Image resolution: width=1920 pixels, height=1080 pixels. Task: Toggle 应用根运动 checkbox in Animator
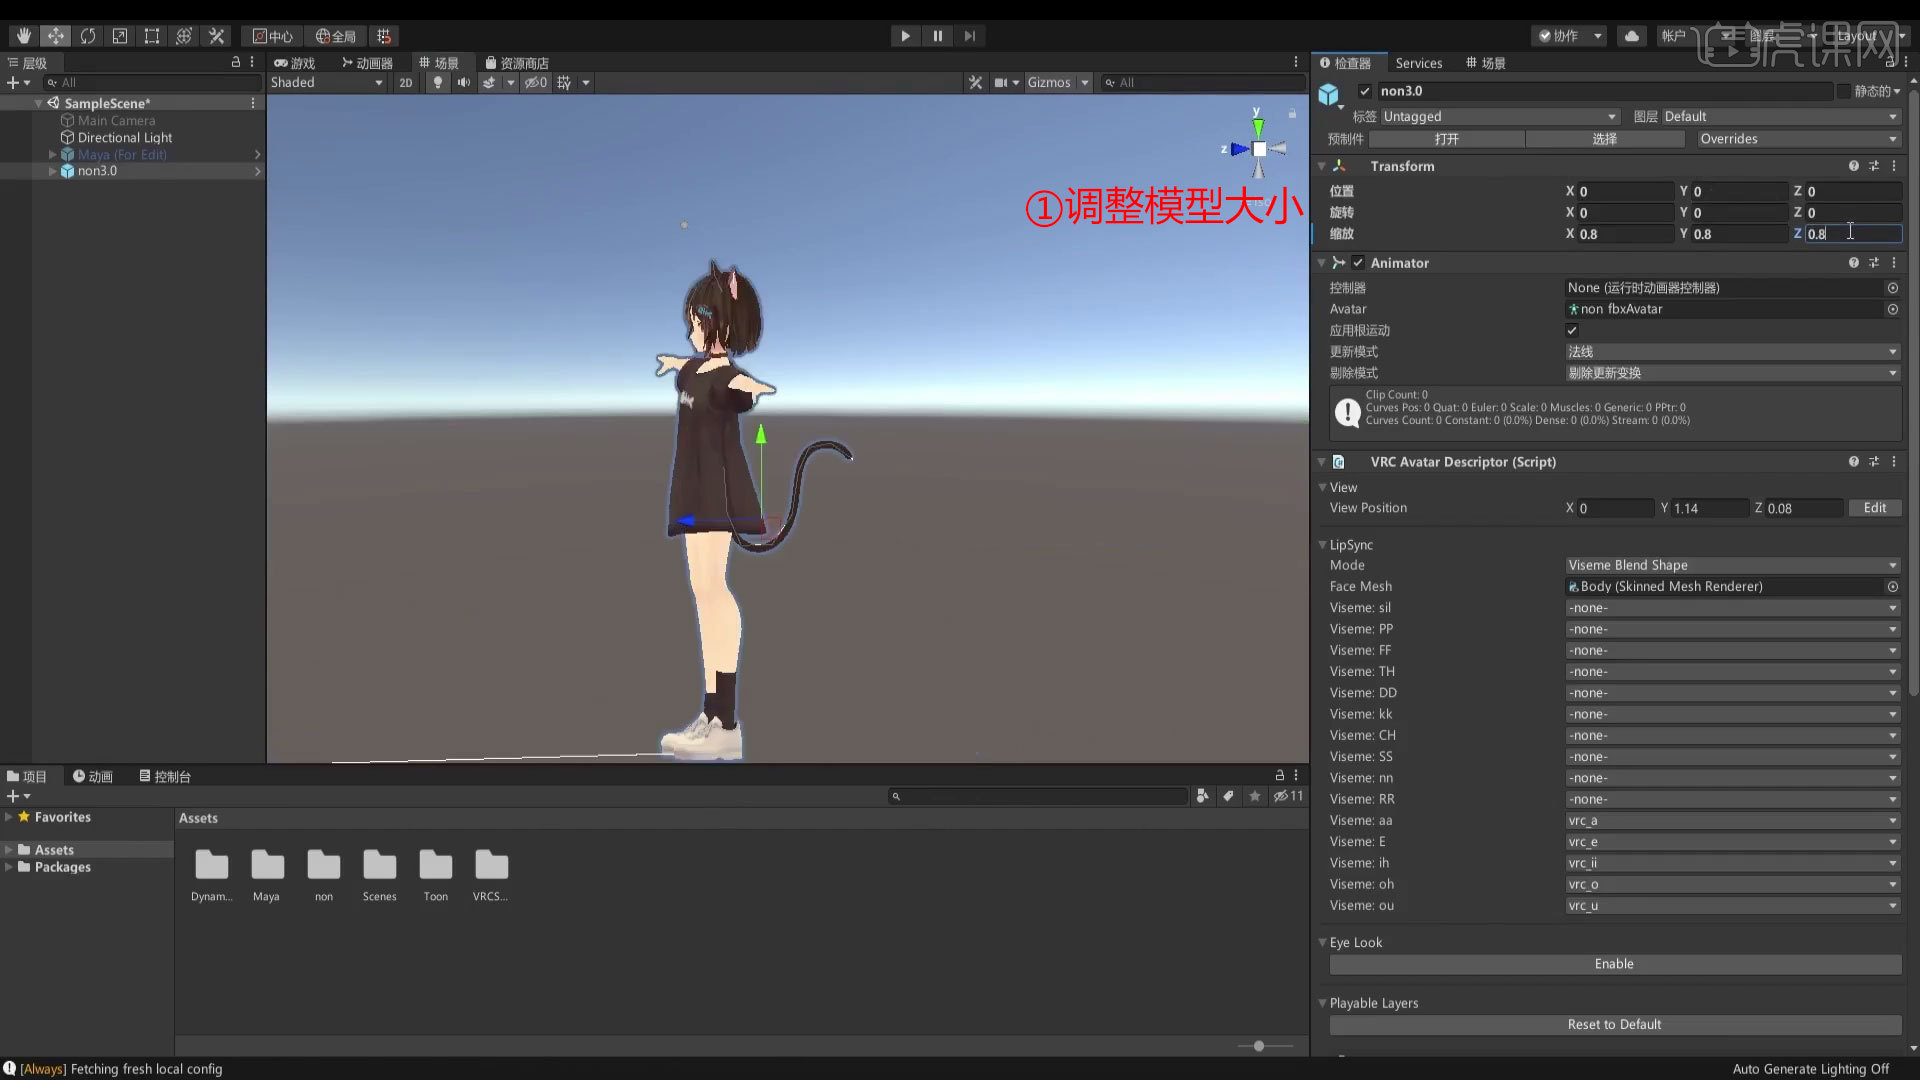click(1572, 330)
